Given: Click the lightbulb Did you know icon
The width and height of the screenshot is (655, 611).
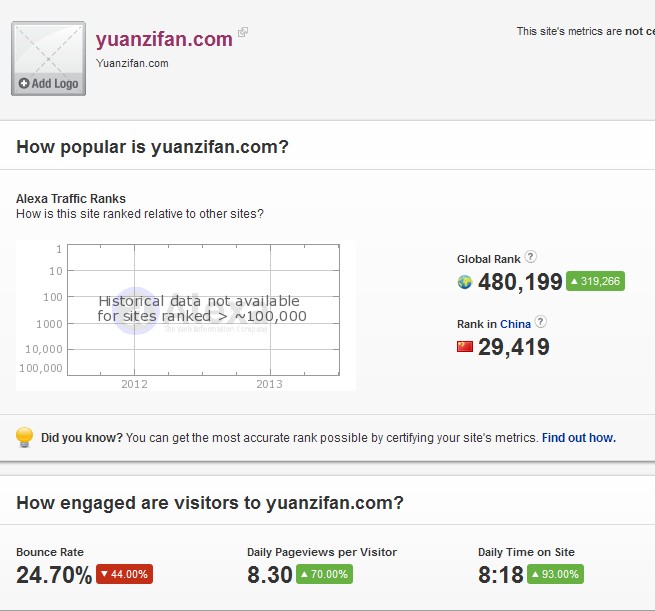Looking at the screenshot, I should point(25,438).
